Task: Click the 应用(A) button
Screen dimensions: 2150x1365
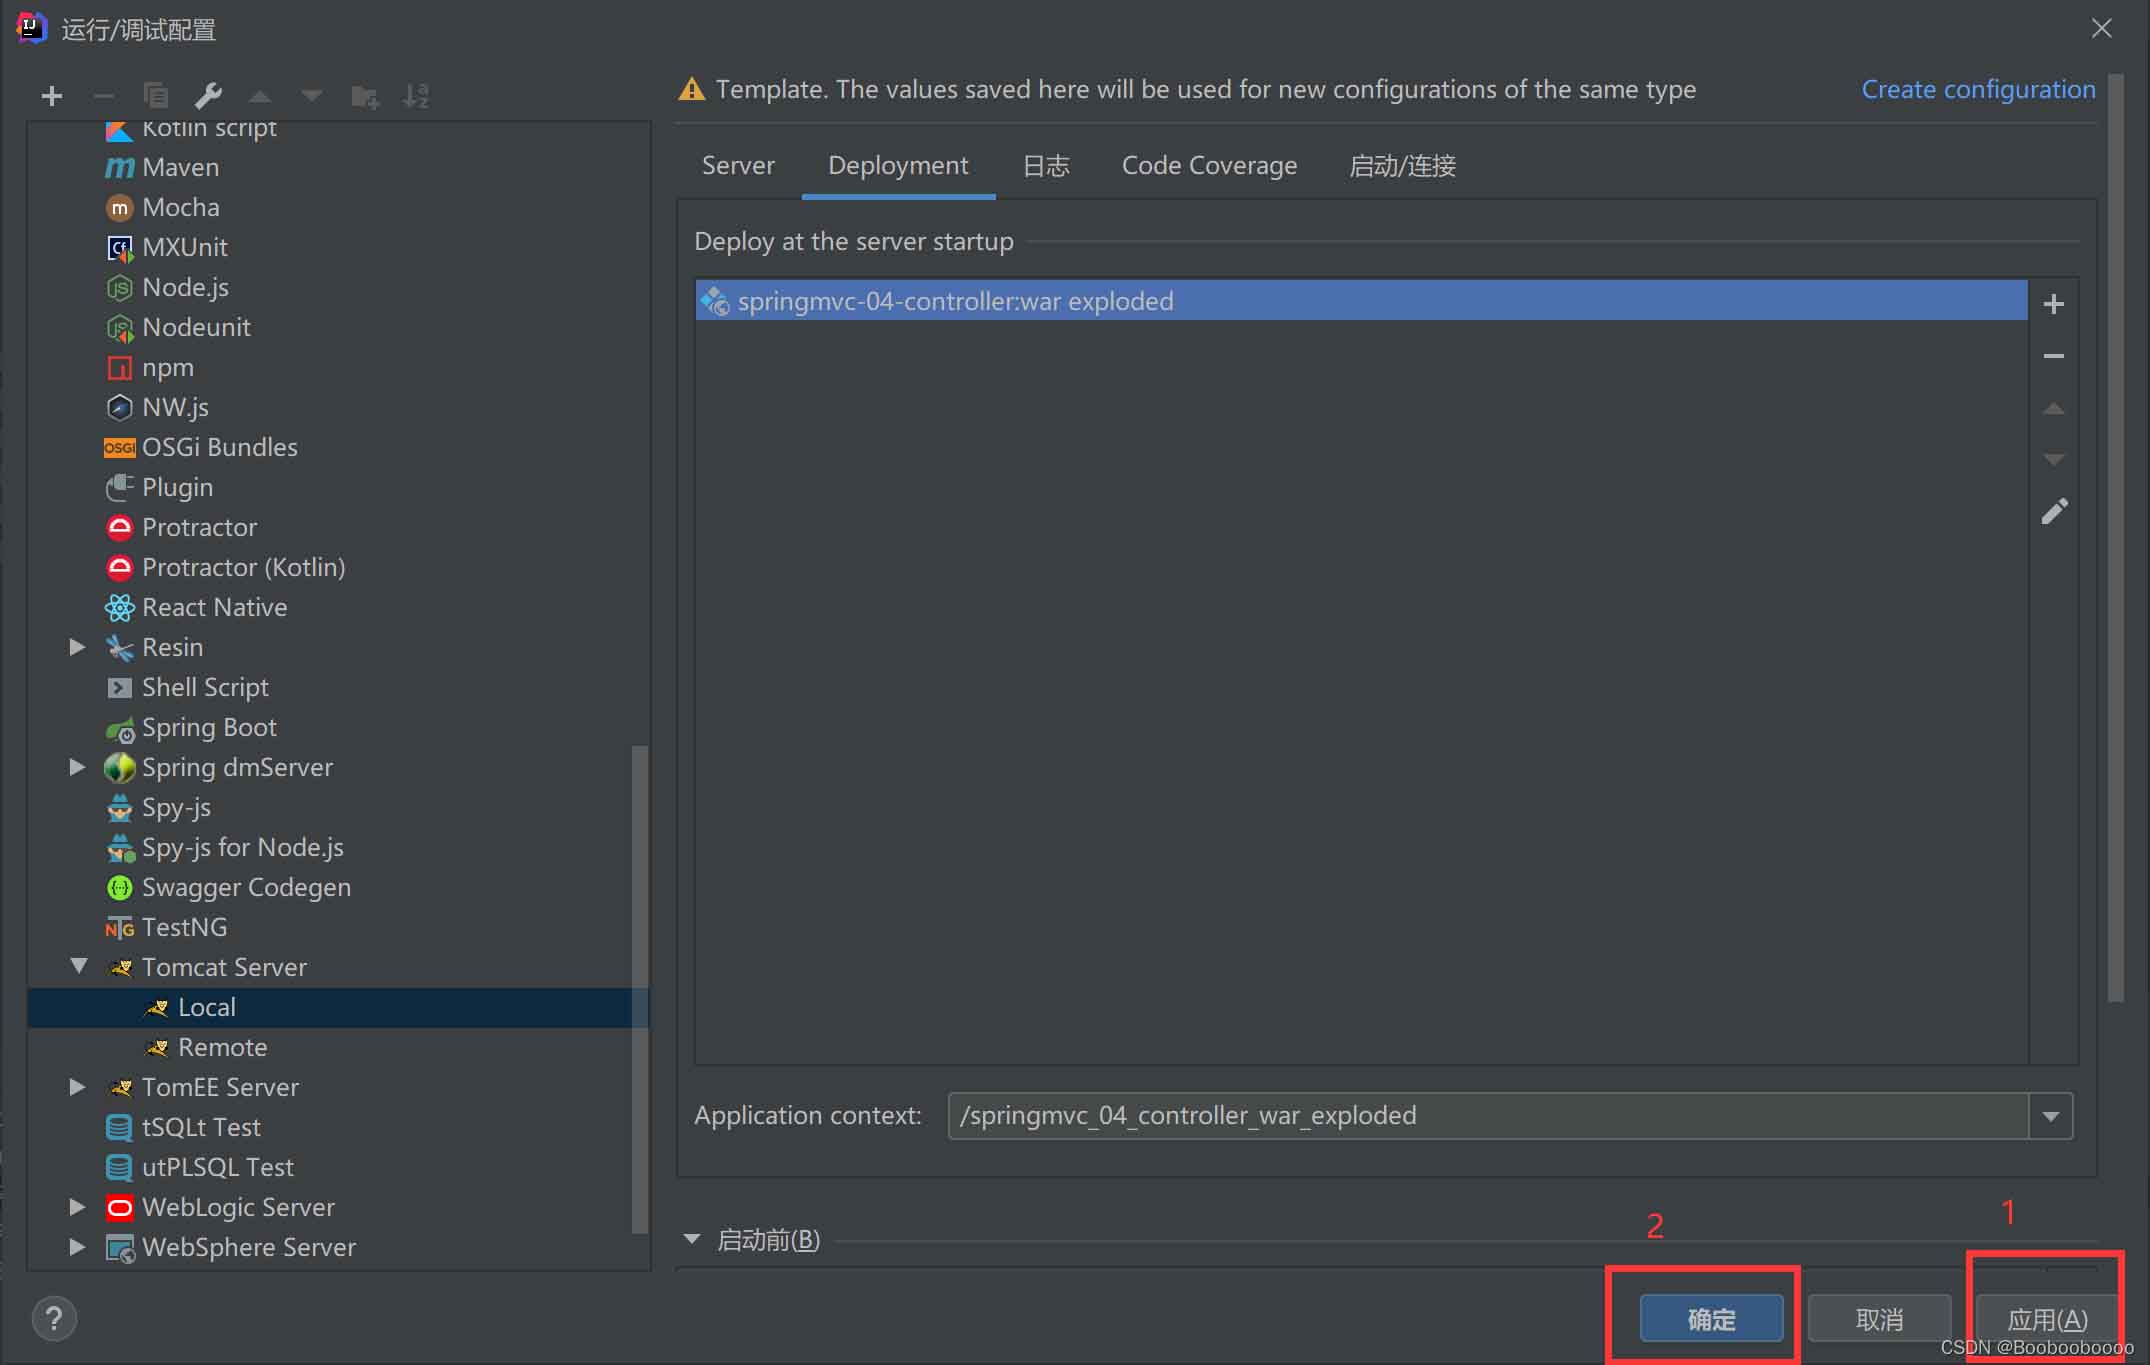Action: point(2047,1319)
